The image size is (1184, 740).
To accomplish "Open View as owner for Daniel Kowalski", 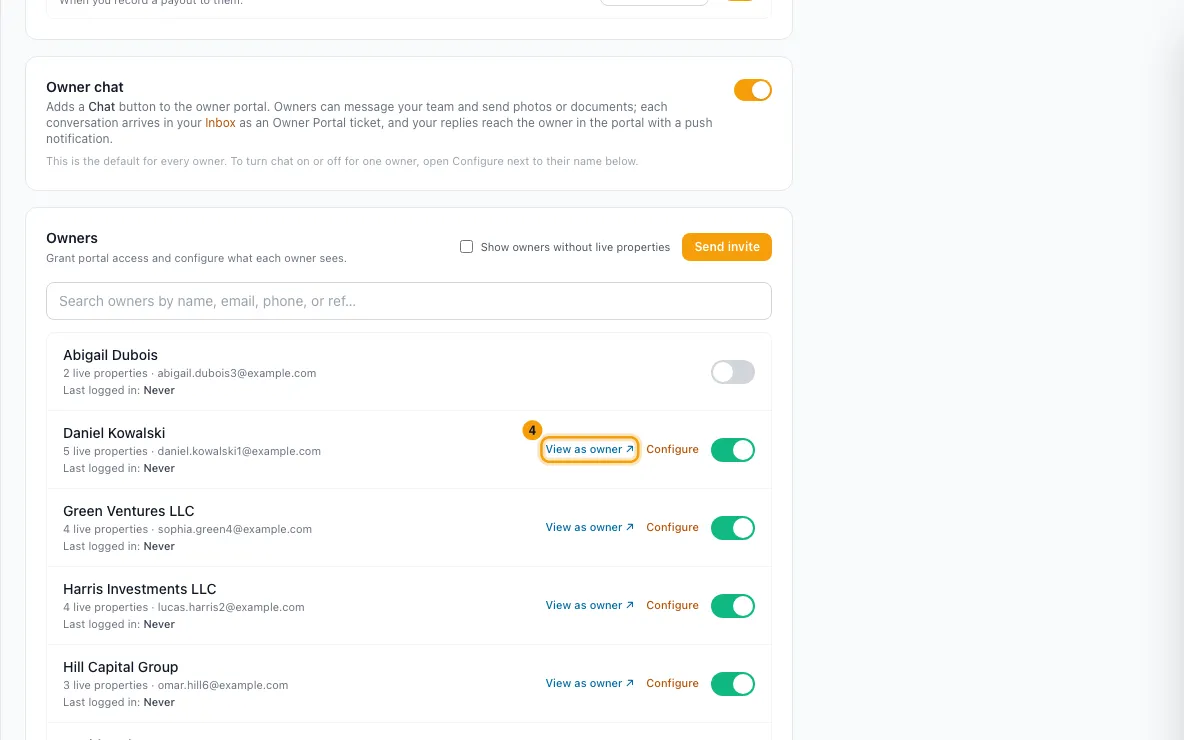I will coord(589,449).
